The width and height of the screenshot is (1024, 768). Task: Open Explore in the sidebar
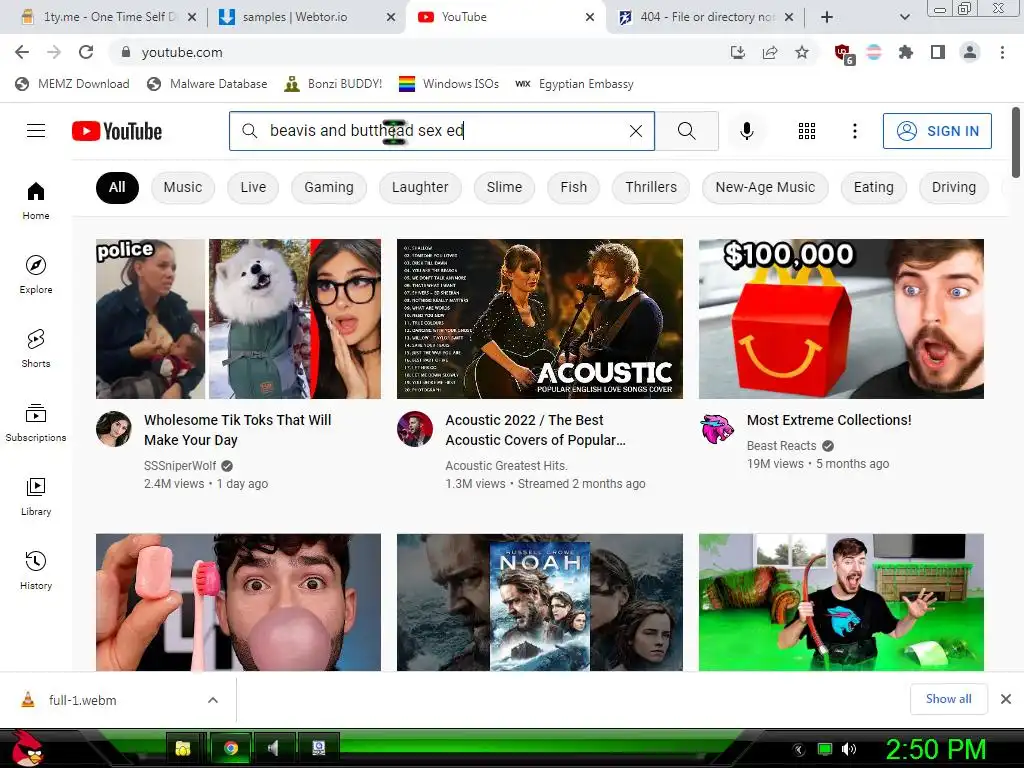pos(36,274)
